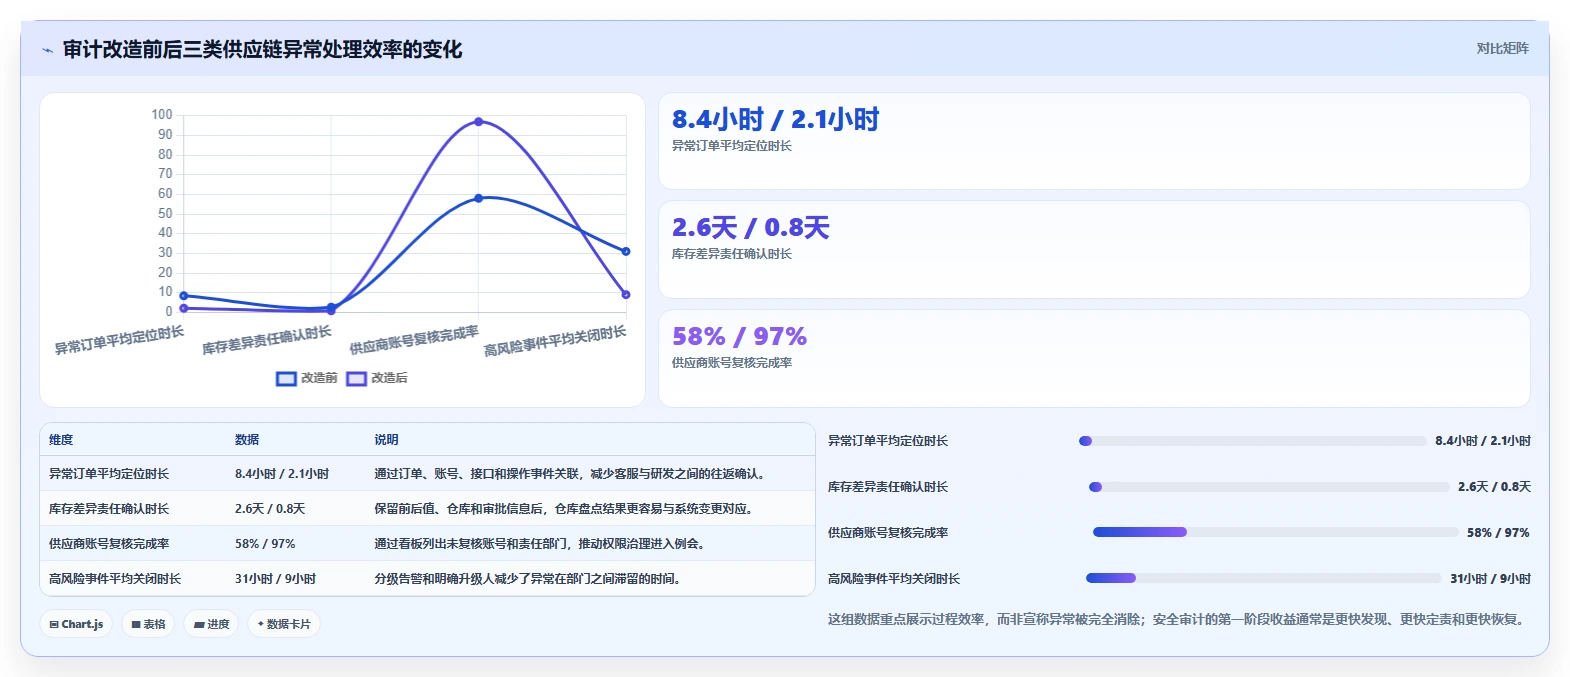
Task: Click the 改造前 data point at 58
Action: click(x=478, y=198)
